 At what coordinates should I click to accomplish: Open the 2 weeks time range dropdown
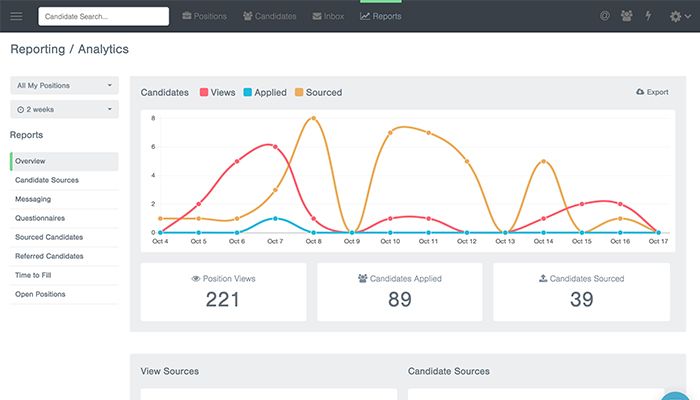tap(64, 109)
